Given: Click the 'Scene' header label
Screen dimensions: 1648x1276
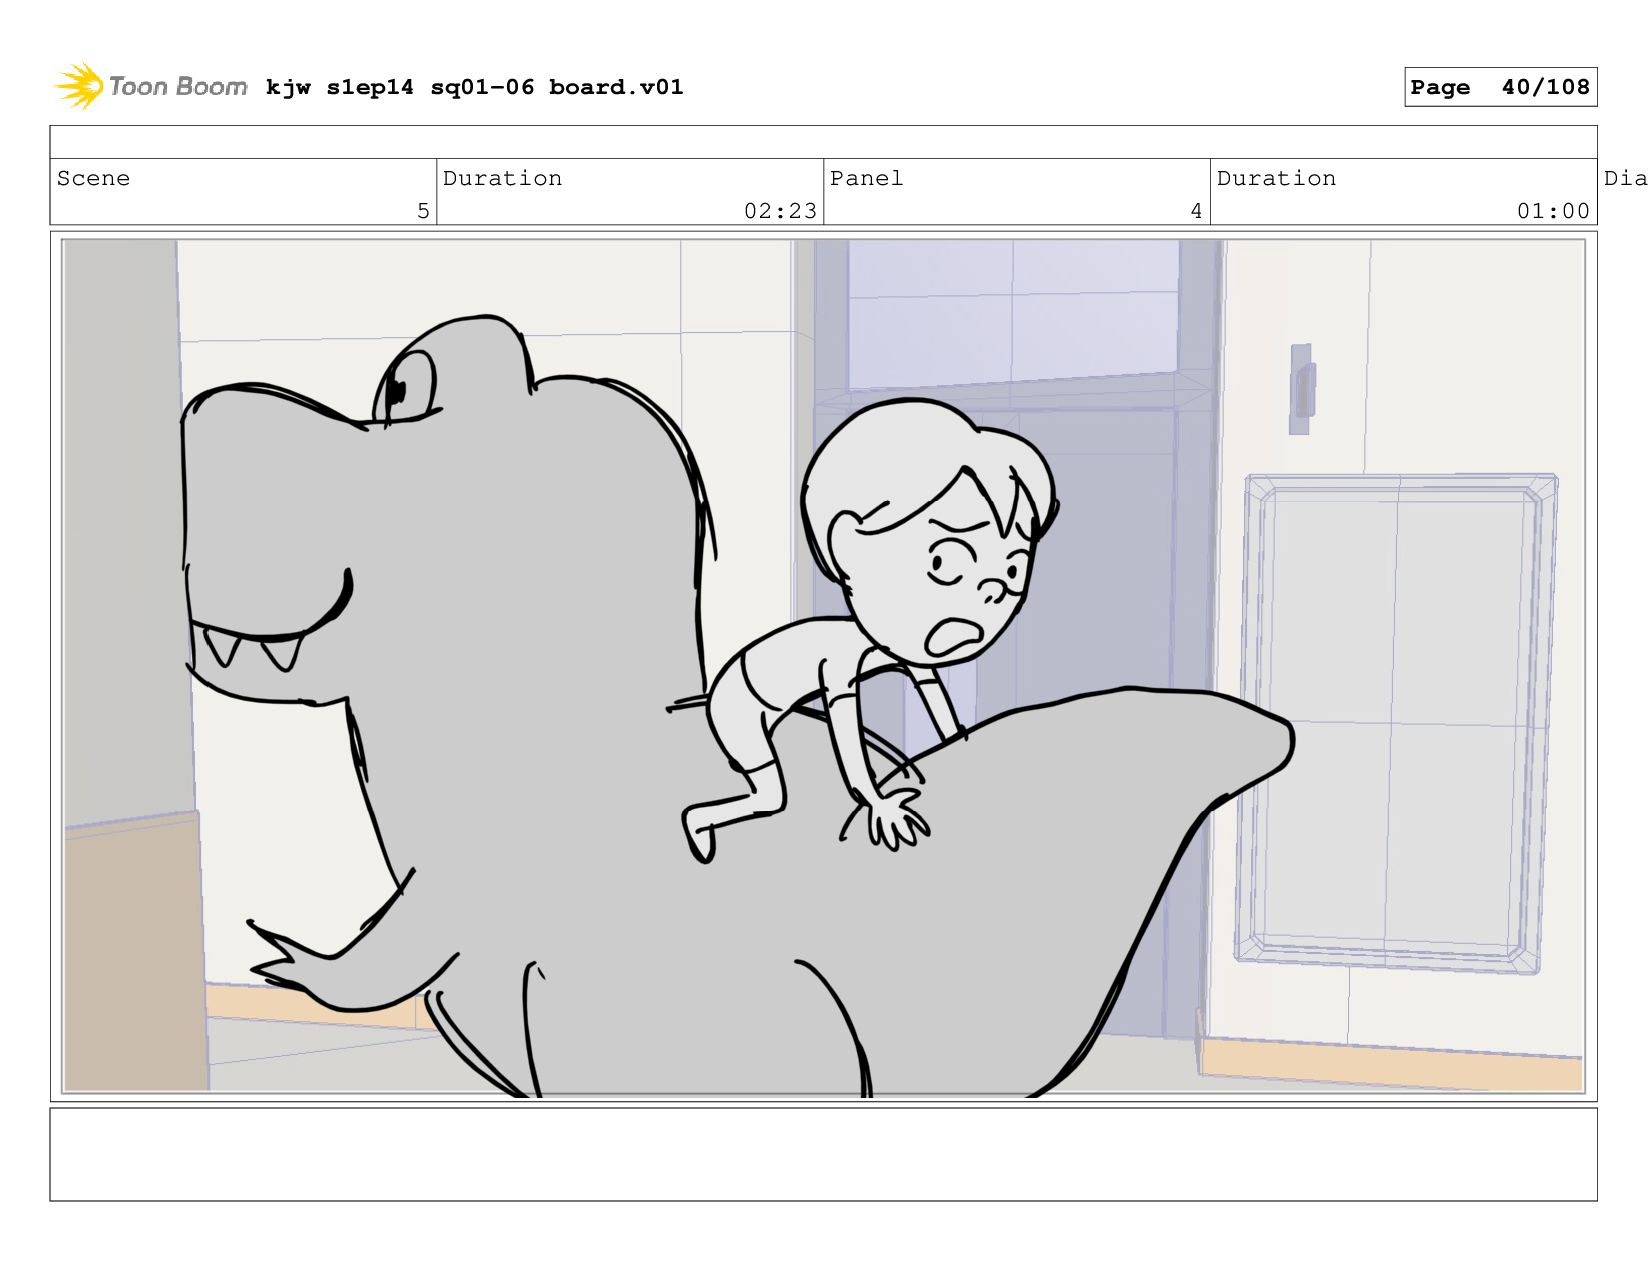Looking at the screenshot, I should tap(93, 178).
